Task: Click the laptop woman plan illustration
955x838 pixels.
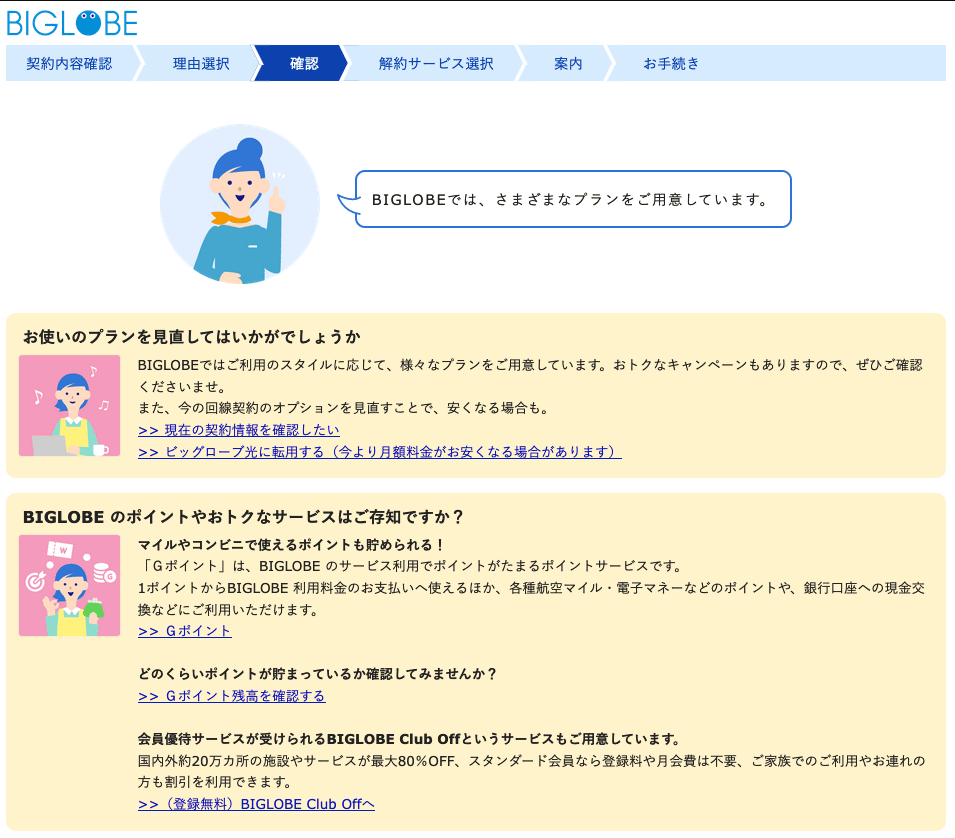Action: [x=69, y=406]
